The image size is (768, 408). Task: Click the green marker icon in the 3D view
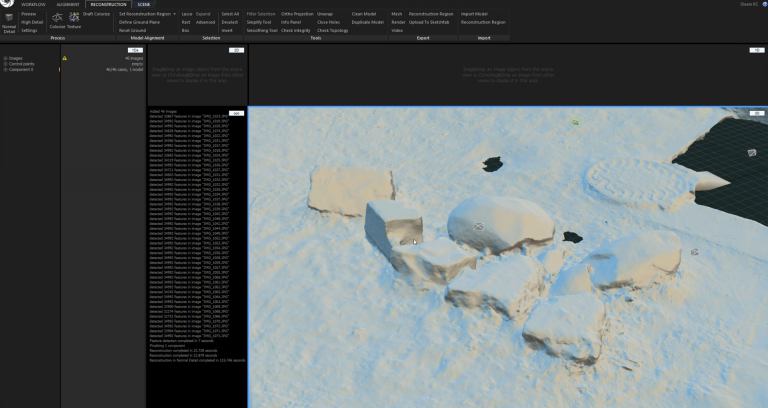[575, 122]
